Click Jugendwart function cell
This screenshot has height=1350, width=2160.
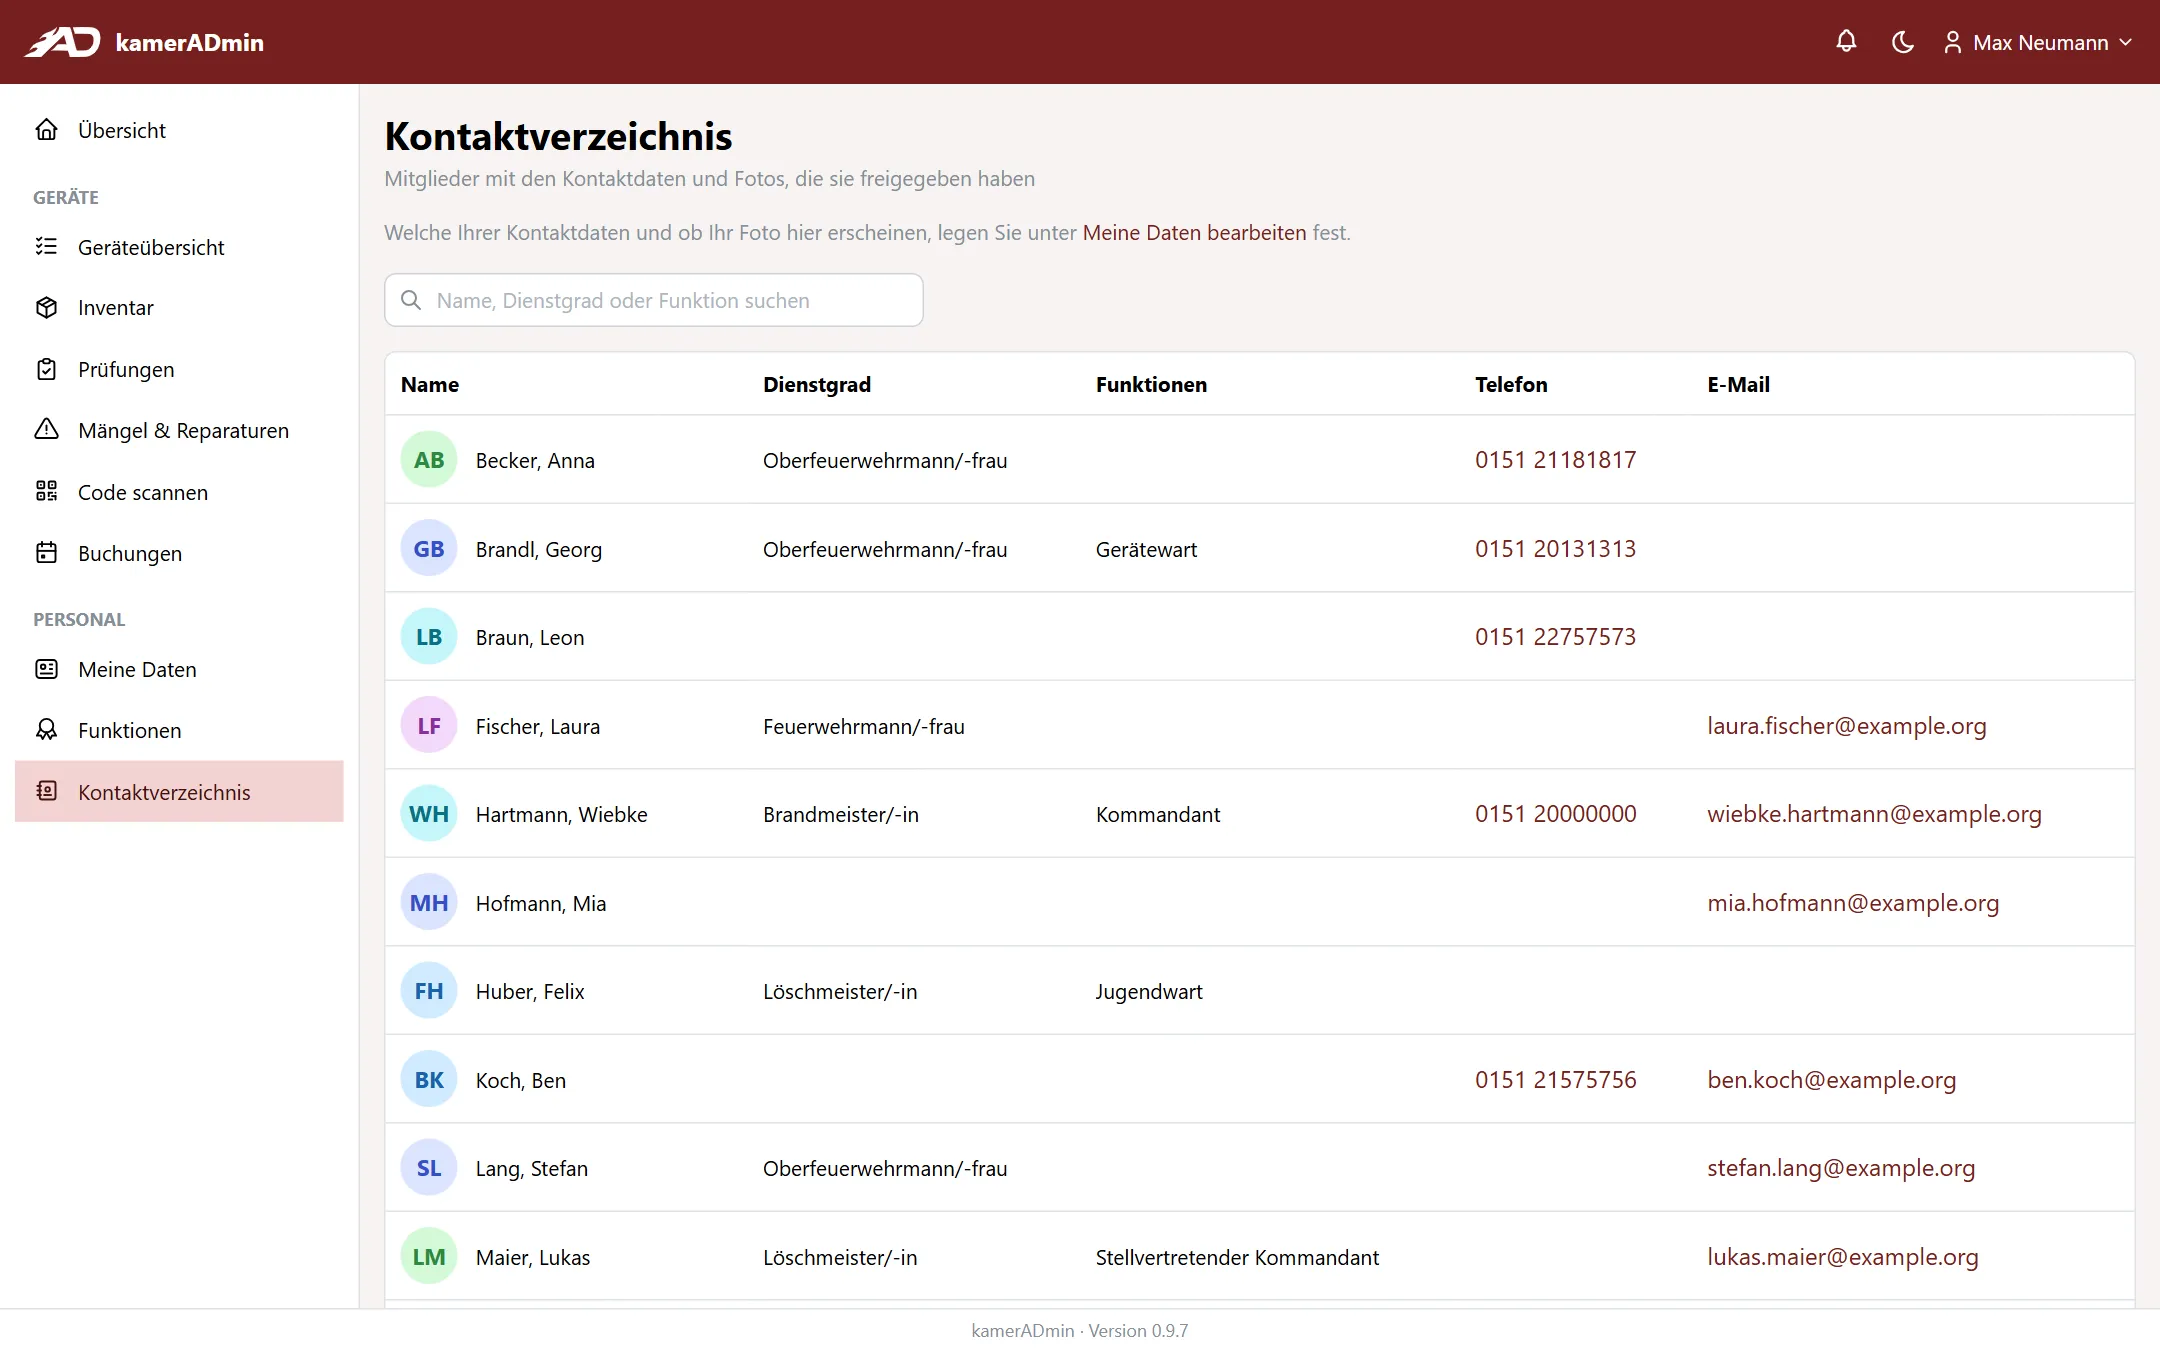(1149, 992)
